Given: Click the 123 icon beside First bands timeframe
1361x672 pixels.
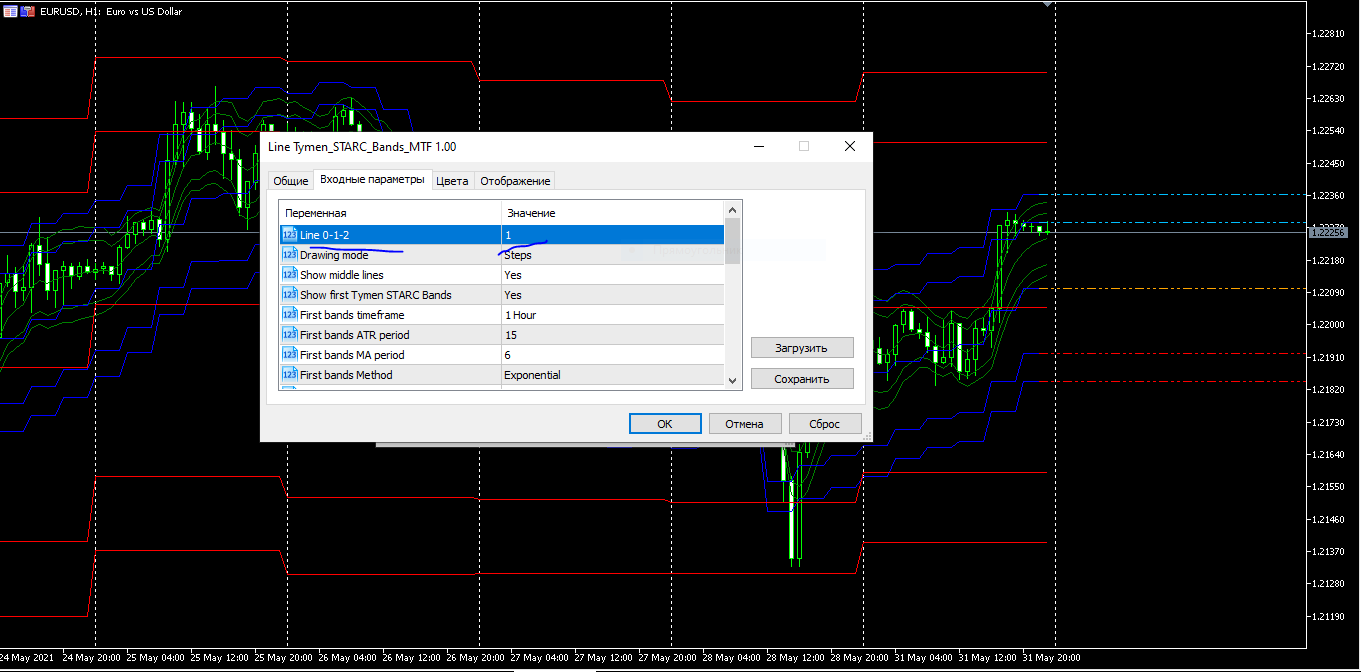Looking at the screenshot, I should (x=290, y=314).
